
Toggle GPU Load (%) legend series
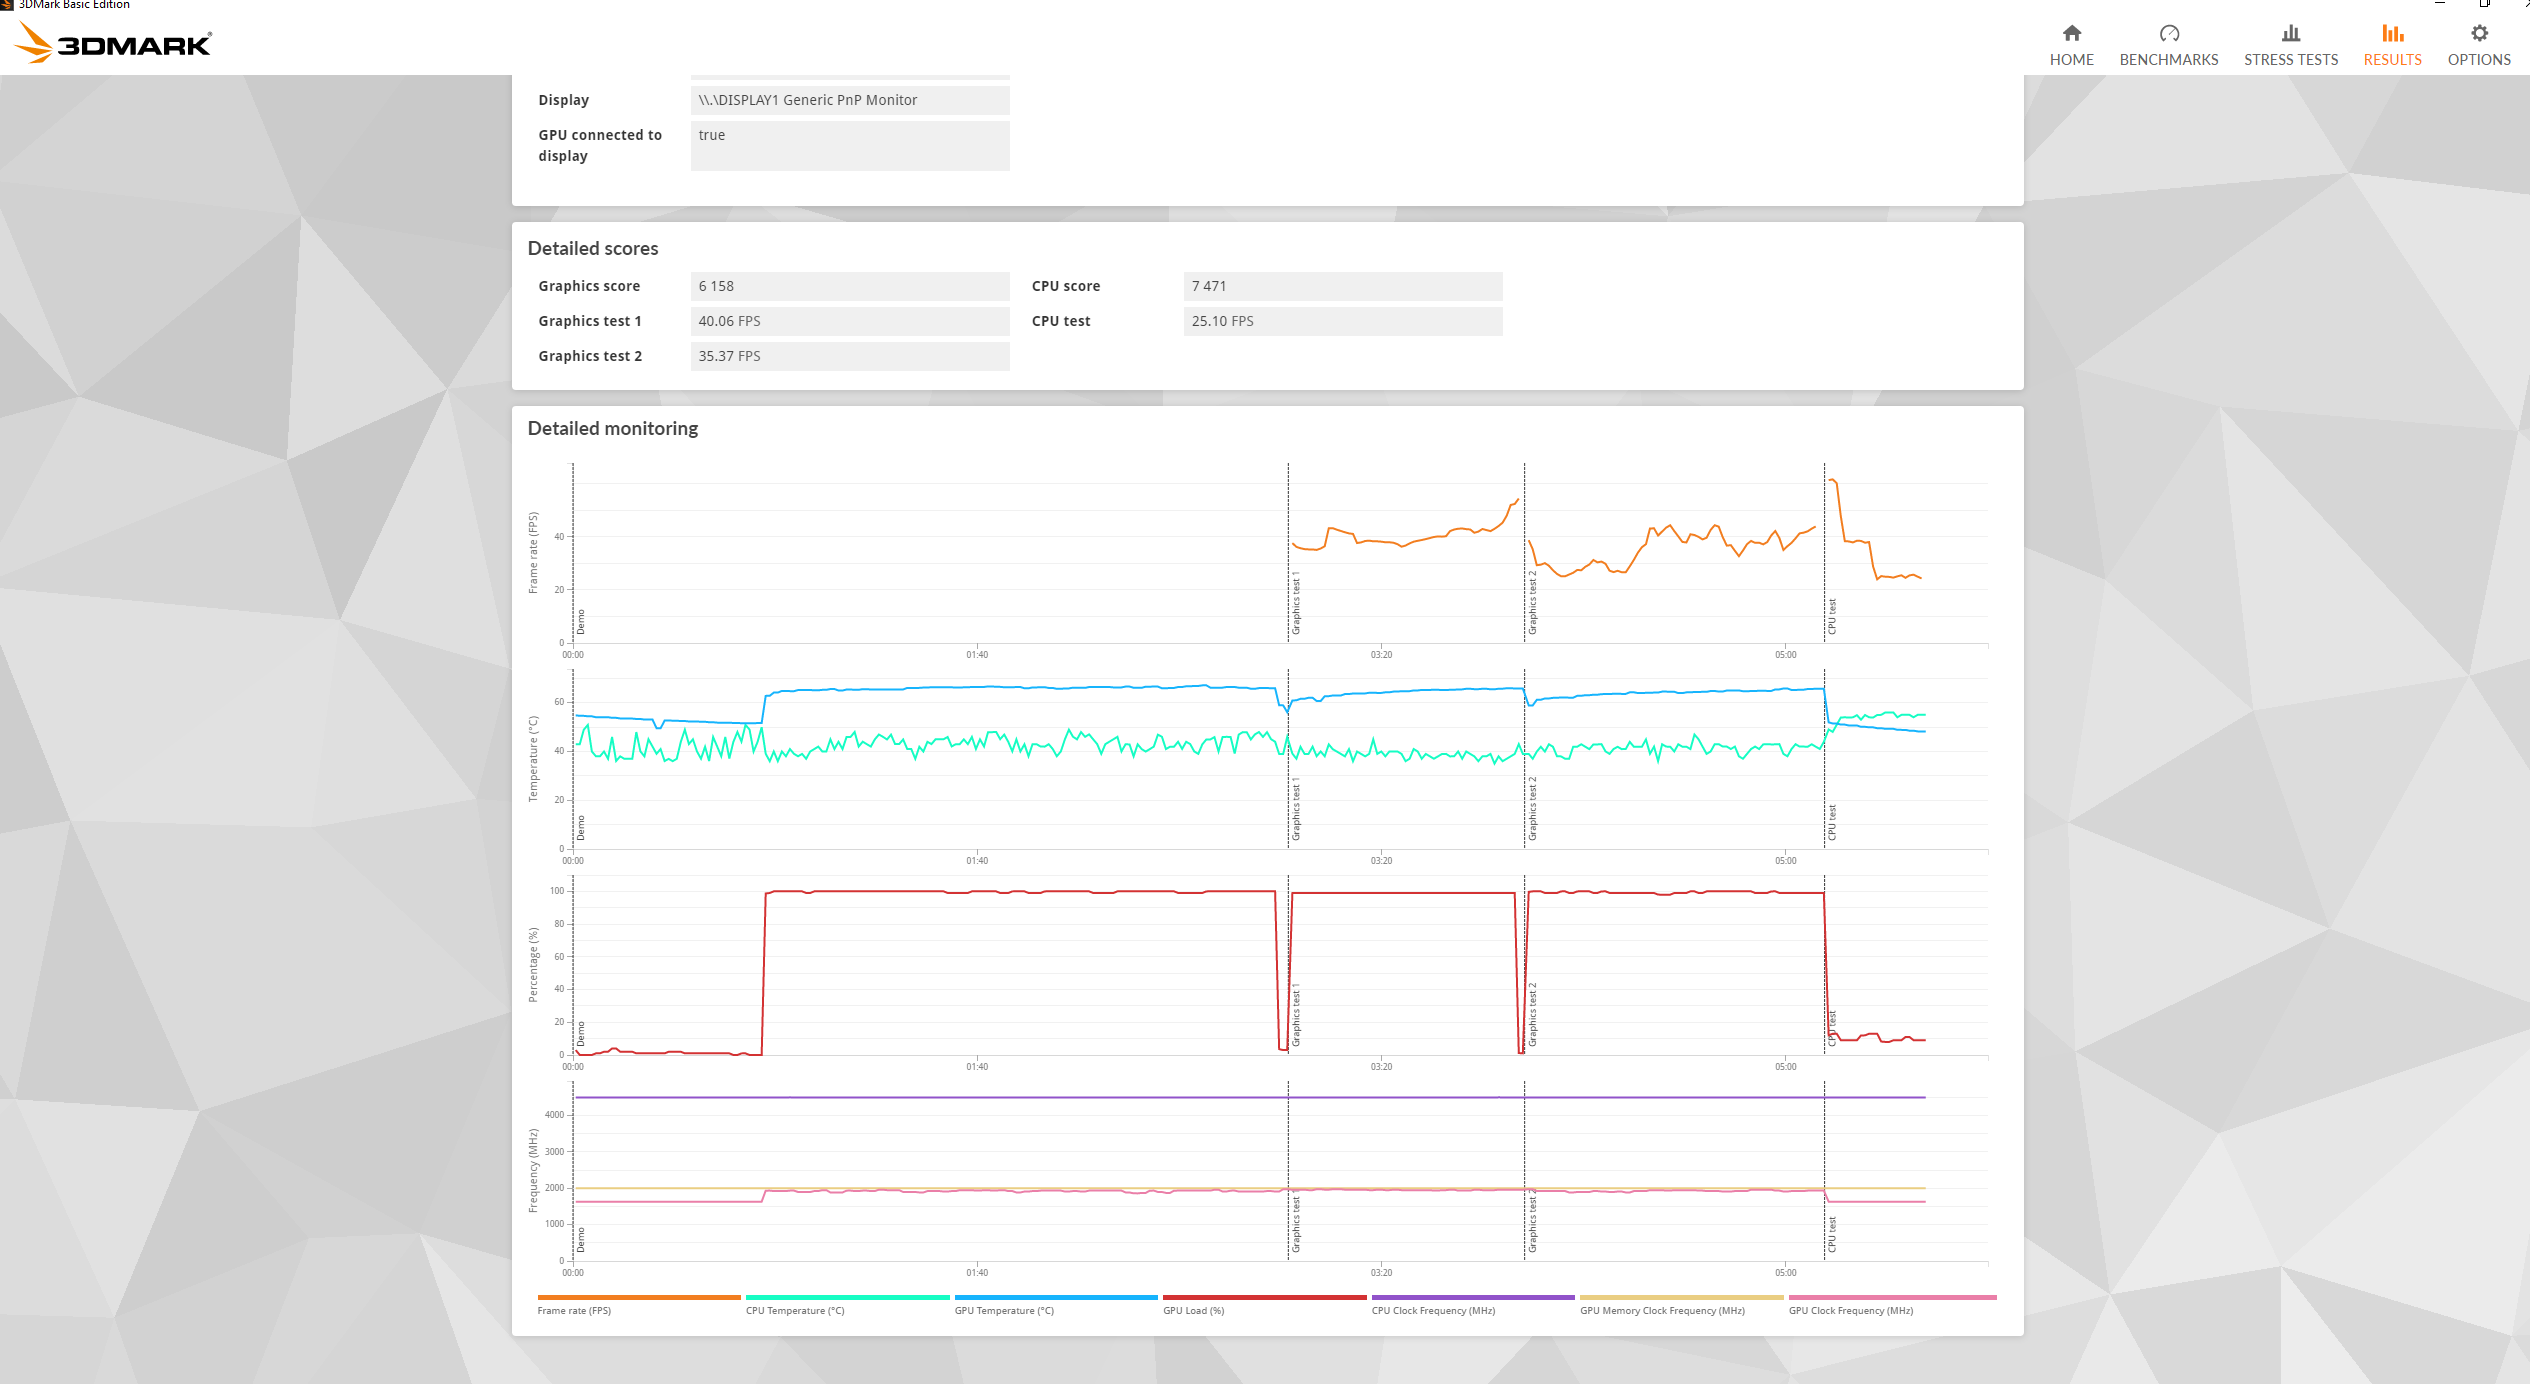point(1193,1310)
